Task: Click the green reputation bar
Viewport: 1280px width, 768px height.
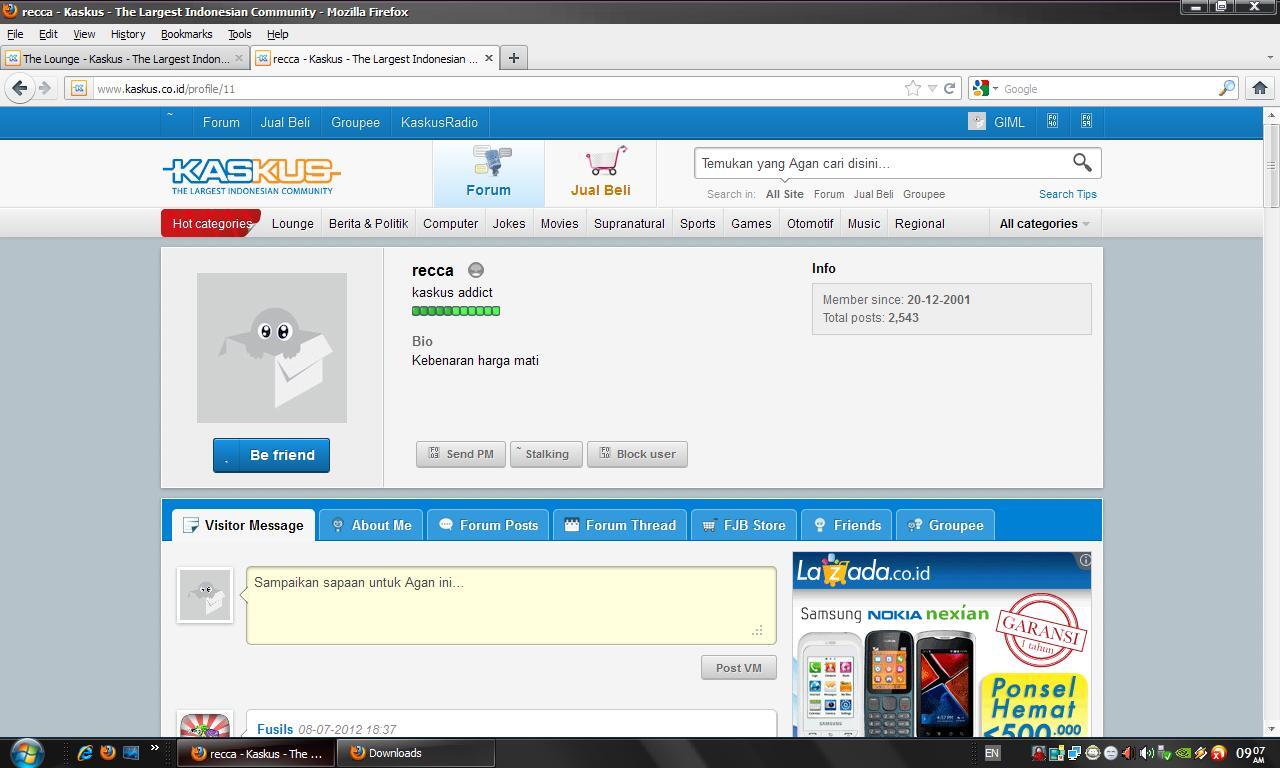Action: 456,311
